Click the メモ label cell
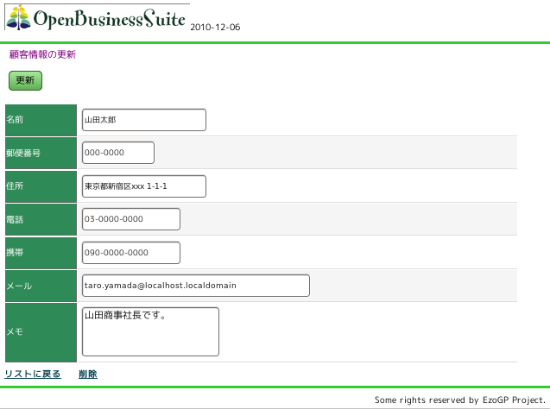Viewport: 550px width, 409px height. pos(41,333)
